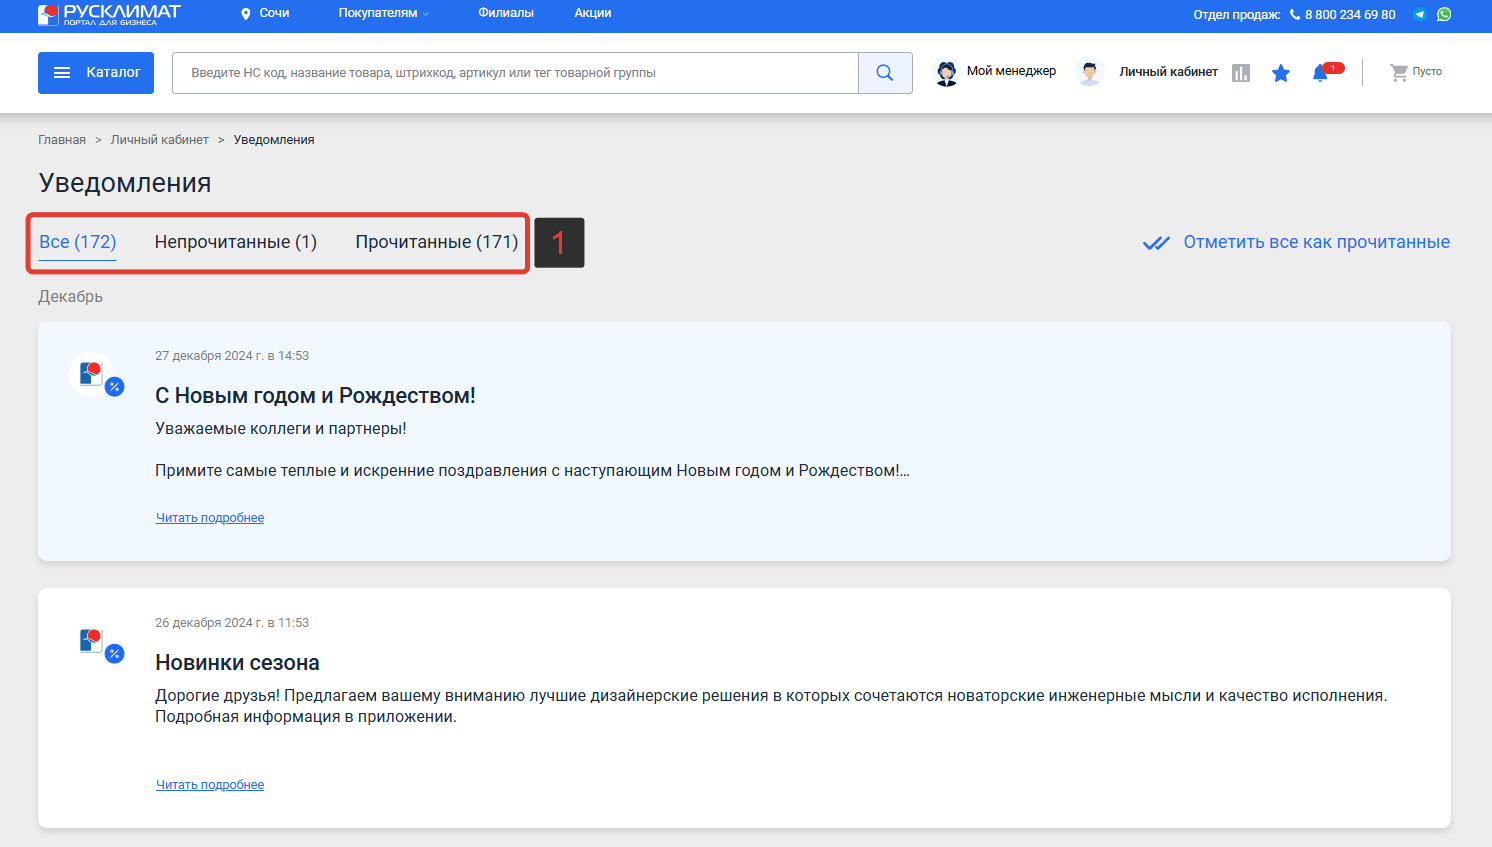The height and width of the screenshot is (847, 1492).
Task: Click the Личный кабинет header label
Action: click(x=1168, y=72)
